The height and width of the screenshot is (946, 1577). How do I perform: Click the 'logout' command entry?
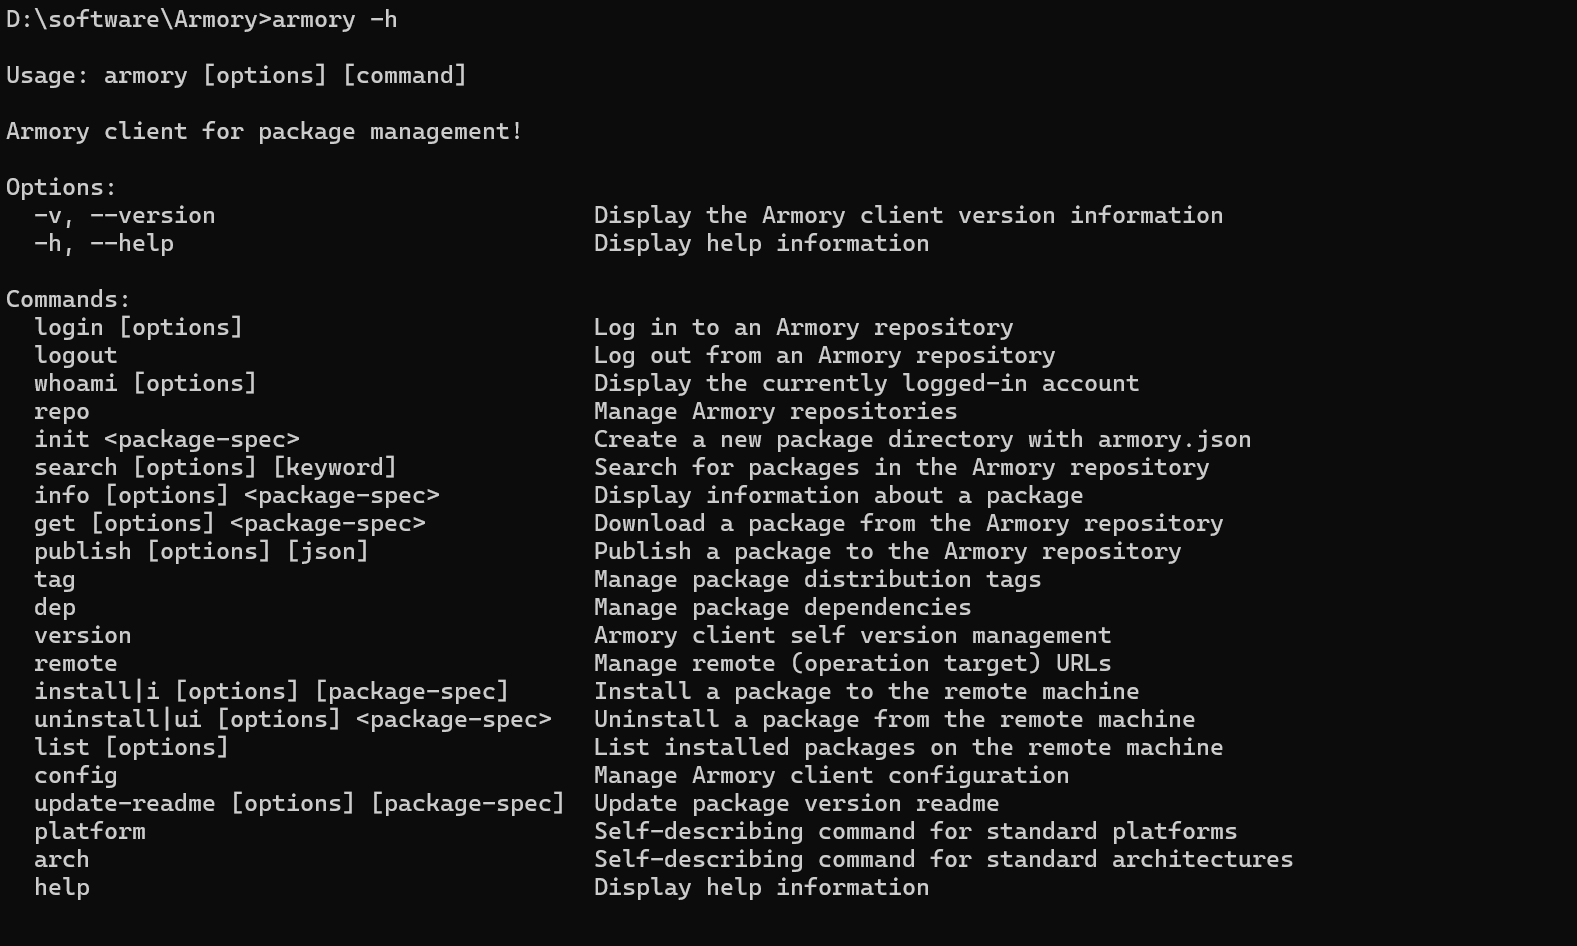click(76, 356)
